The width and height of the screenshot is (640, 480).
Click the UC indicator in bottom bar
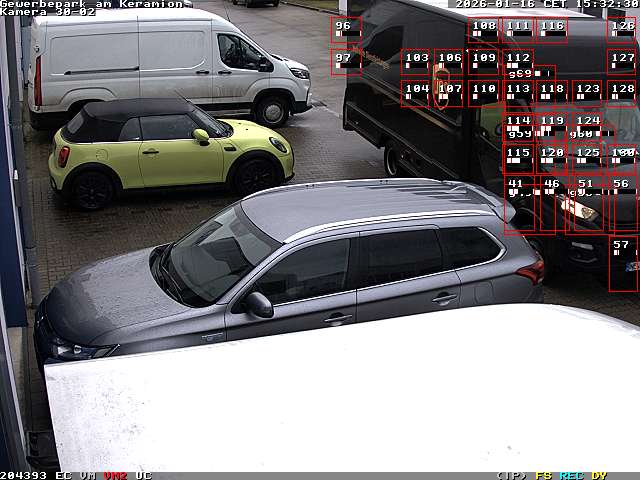point(143,475)
